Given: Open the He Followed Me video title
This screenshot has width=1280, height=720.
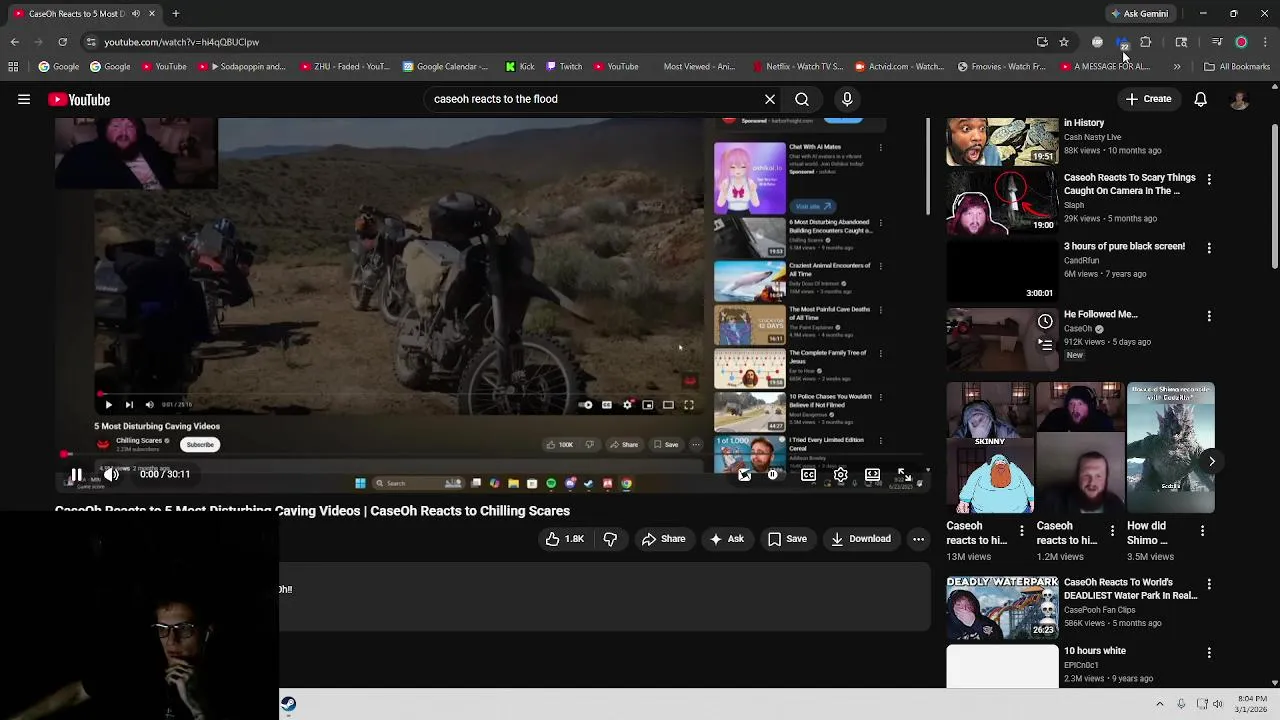Looking at the screenshot, I should [x=1100, y=314].
